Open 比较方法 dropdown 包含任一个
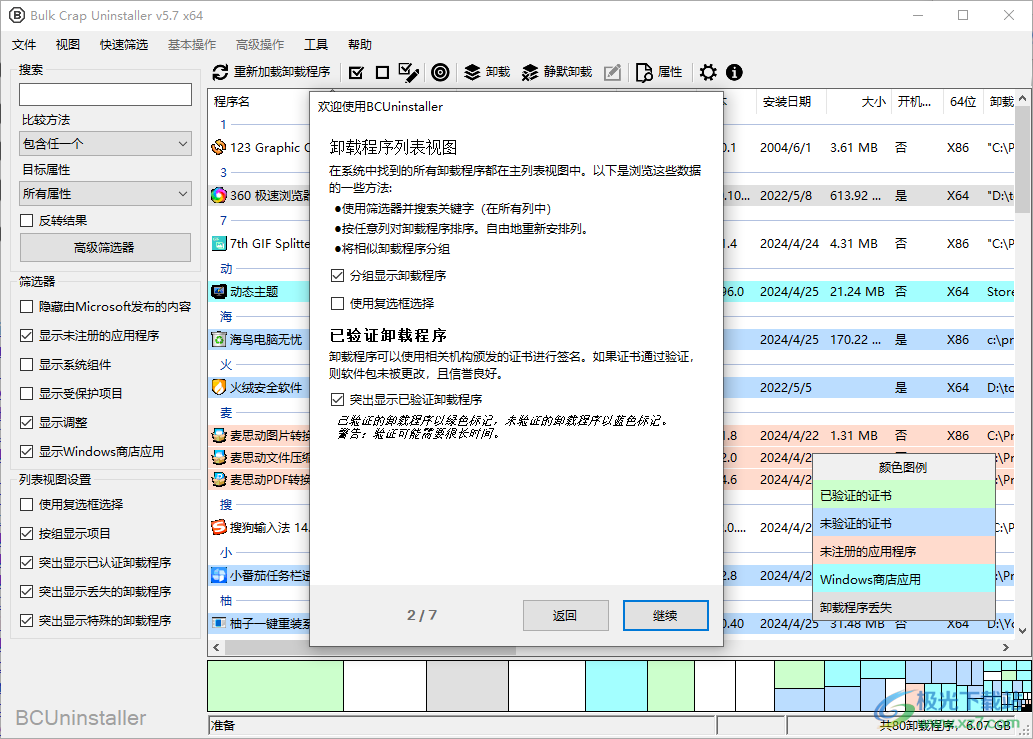 coord(105,144)
